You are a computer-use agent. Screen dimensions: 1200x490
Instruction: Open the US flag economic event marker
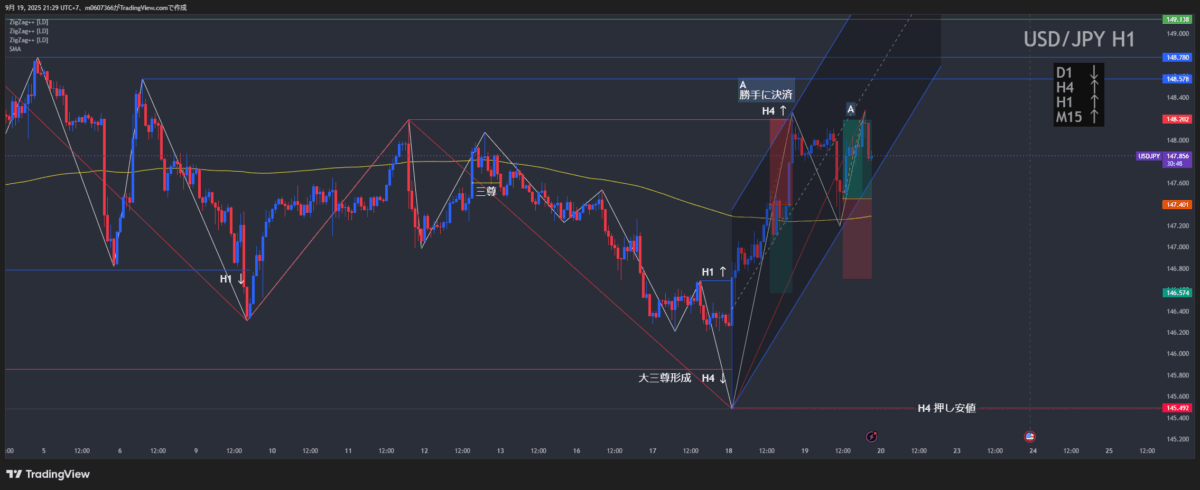pyautogui.click(x=1031, y=437)
